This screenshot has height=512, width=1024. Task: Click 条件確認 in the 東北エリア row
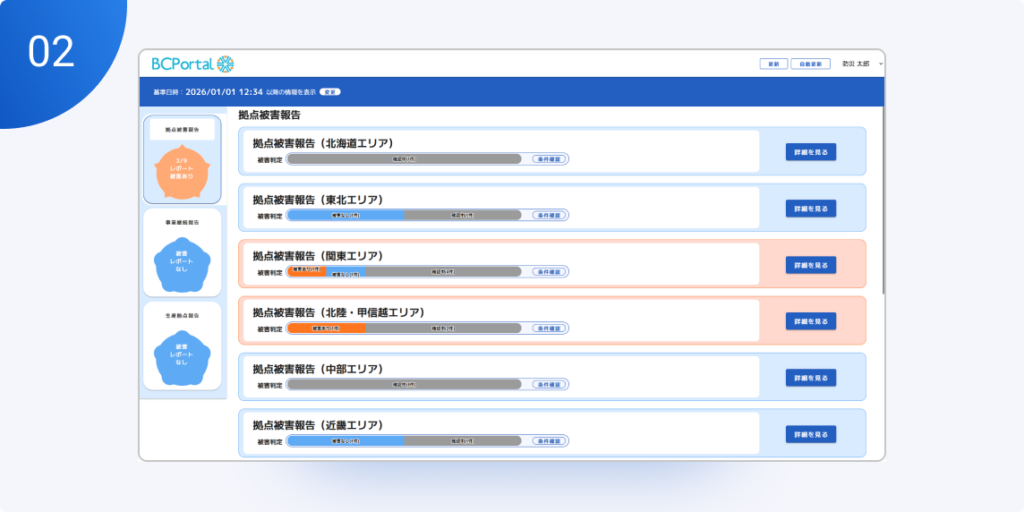[x=549, y=215]
